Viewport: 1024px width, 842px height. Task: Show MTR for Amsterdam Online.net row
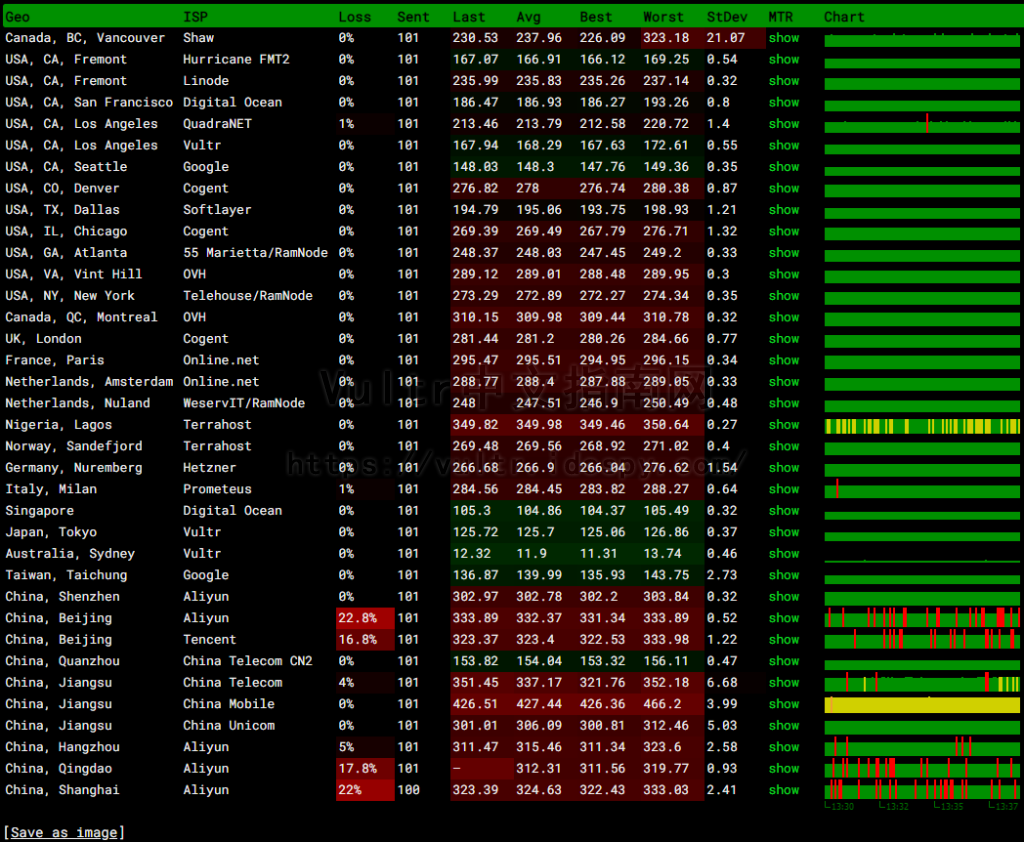(x=784, y=382)
